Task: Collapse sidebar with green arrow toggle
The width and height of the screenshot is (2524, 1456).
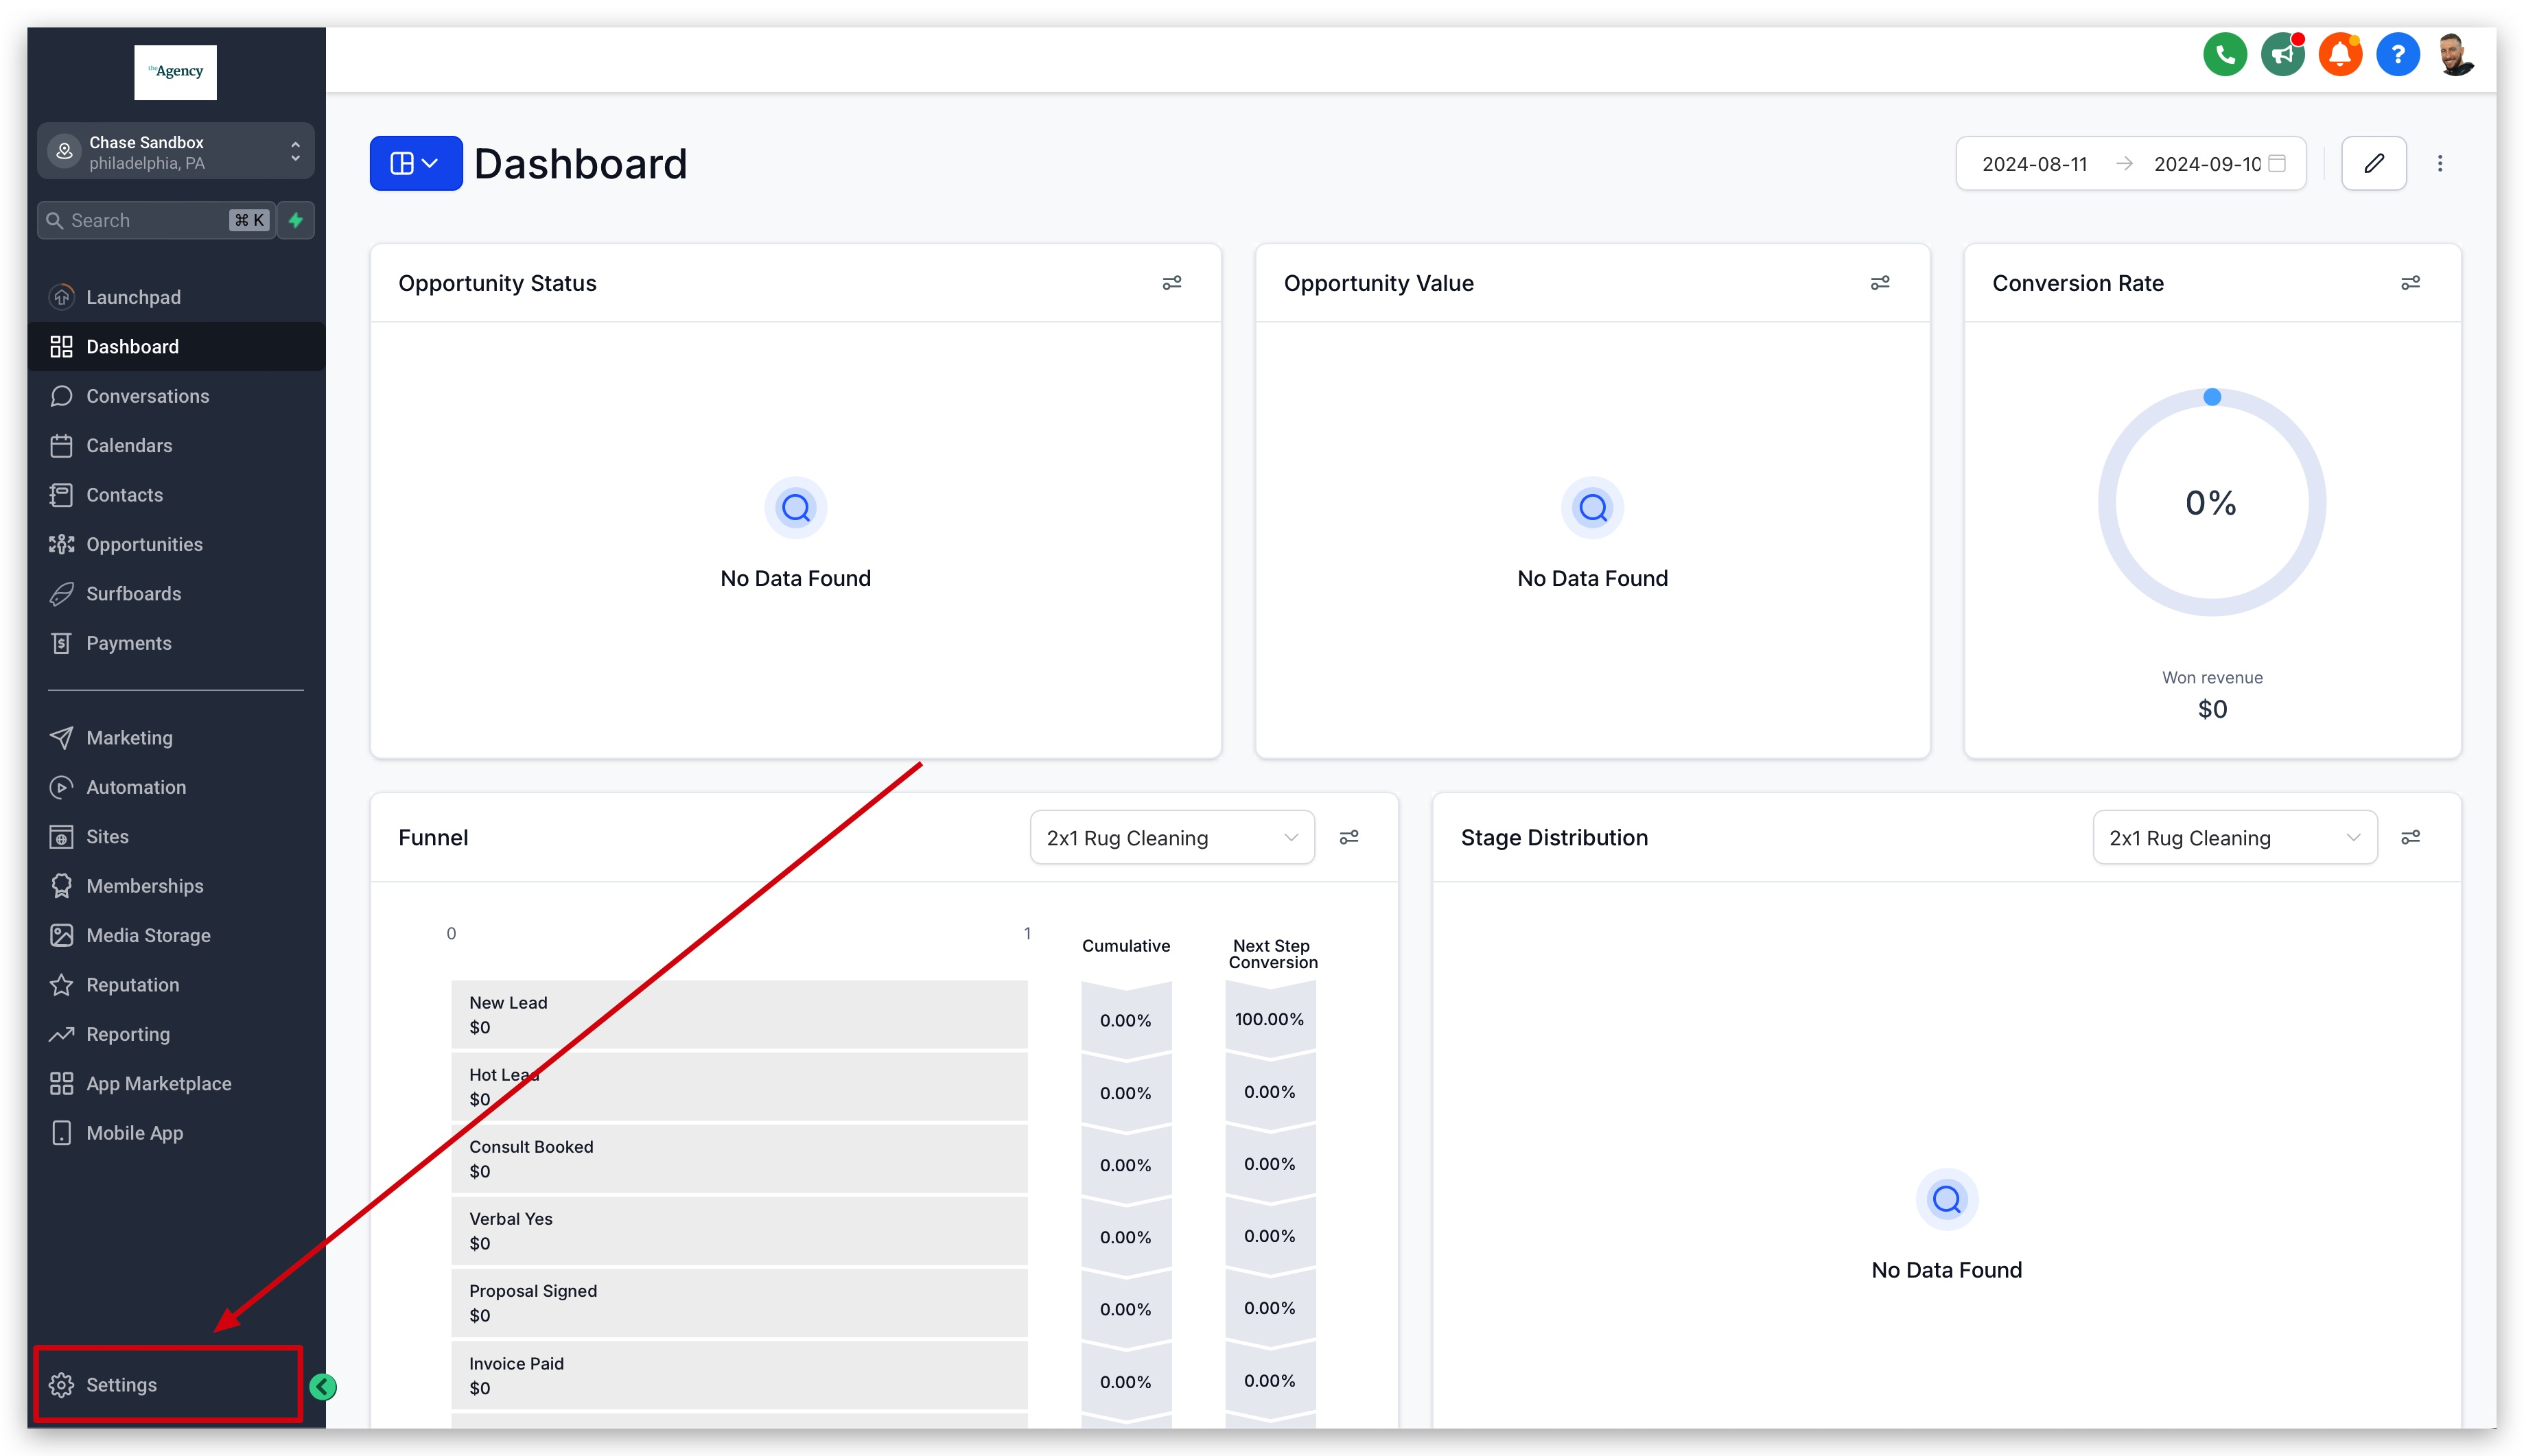Action: tap(323, 1386)
